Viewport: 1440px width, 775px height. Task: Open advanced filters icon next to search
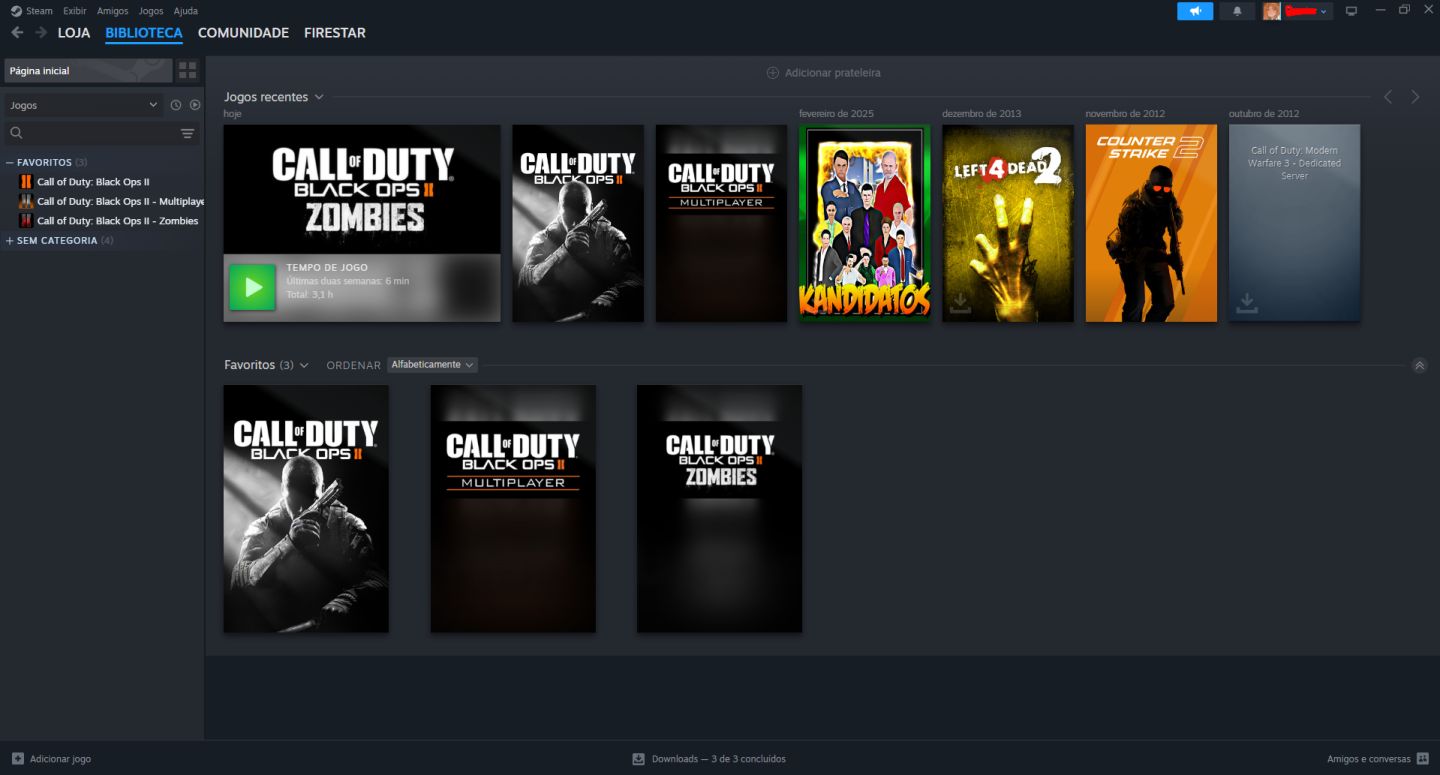[187, 133]
